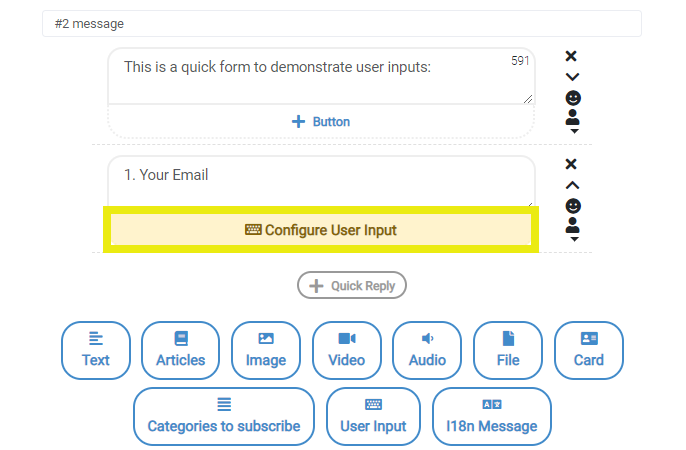Screen dimensions: 686x450
Task: Add an Audio block
Action: 427,350
